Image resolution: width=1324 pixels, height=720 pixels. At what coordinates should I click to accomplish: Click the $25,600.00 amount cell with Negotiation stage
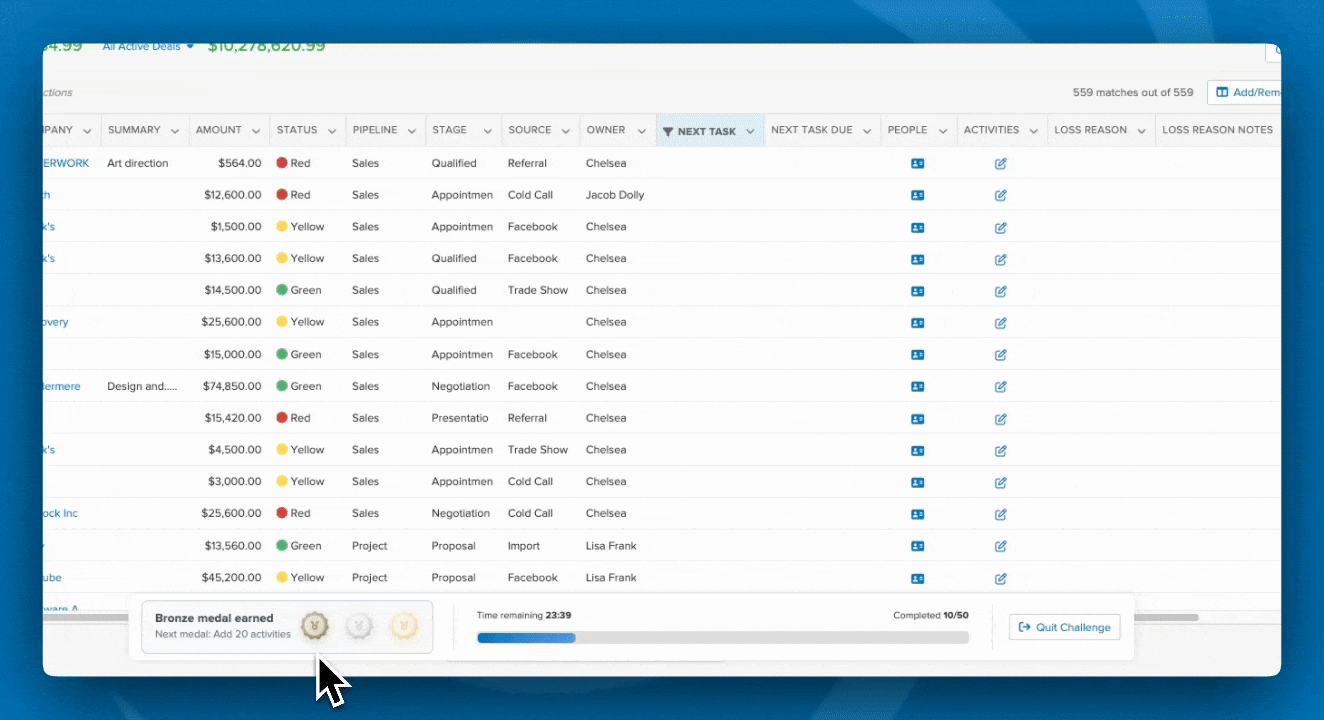point(231,513)
